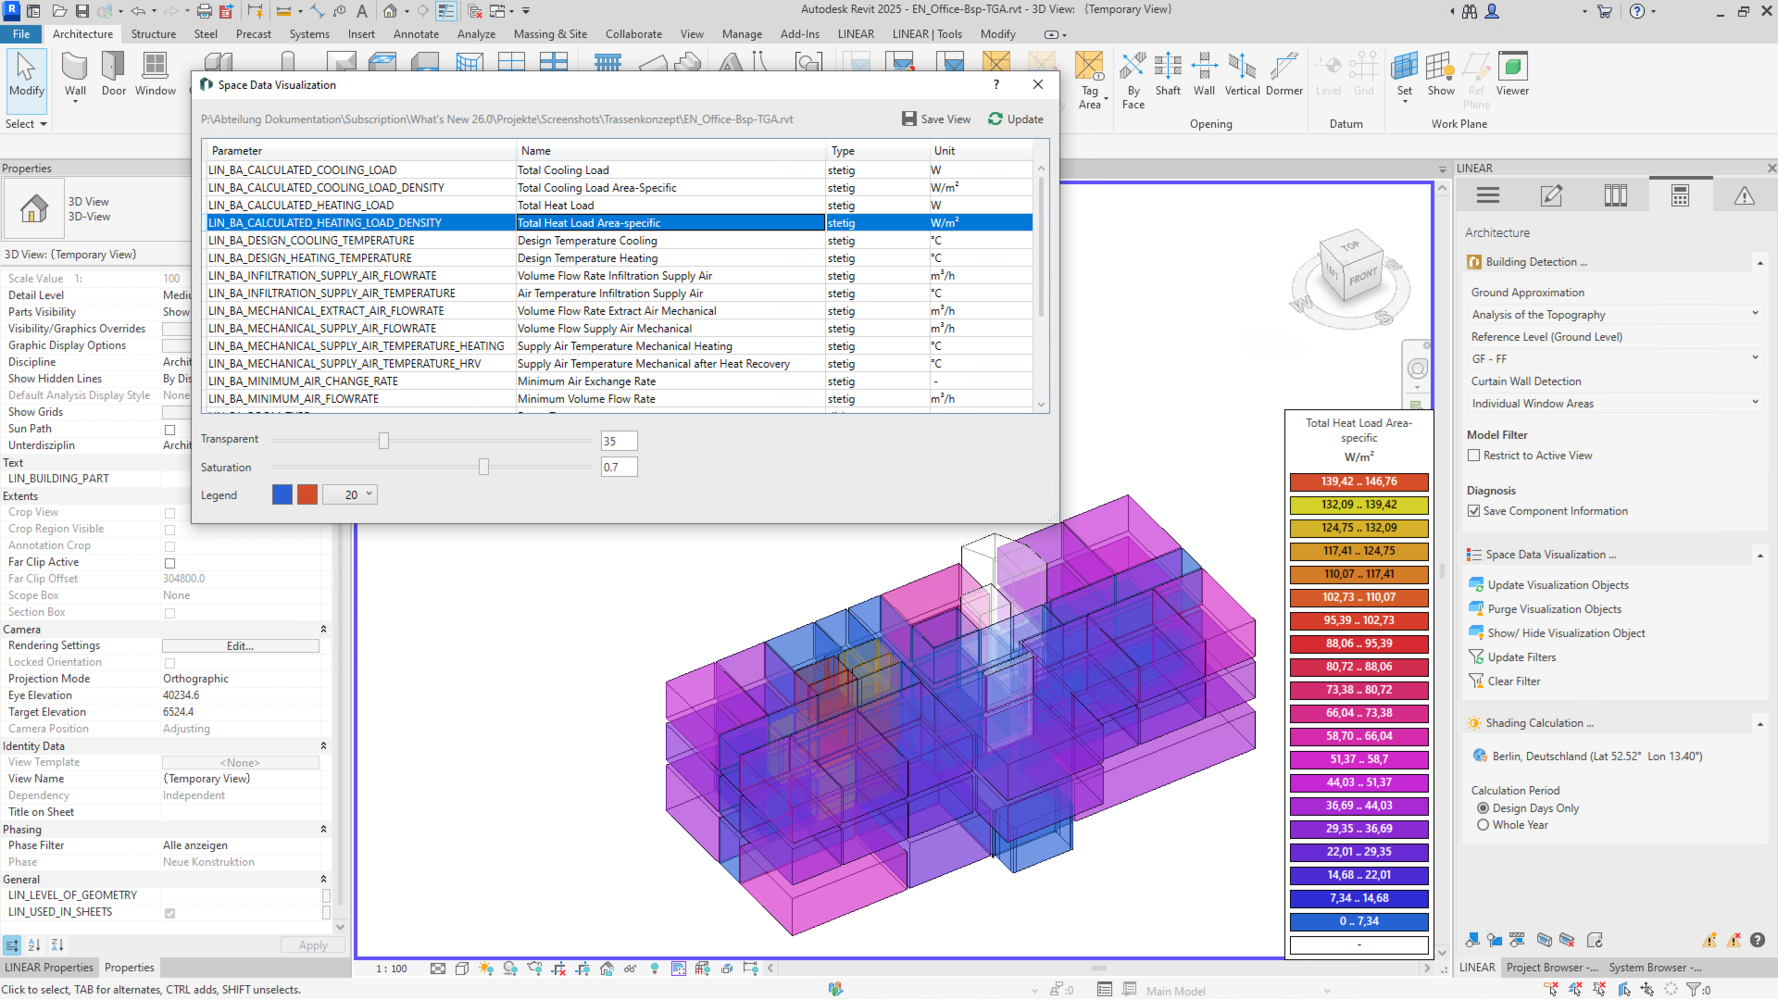This screenshot has width=1778, height=1000.
Task: Select the Door tool in ribbon
Action: [114, 74]
